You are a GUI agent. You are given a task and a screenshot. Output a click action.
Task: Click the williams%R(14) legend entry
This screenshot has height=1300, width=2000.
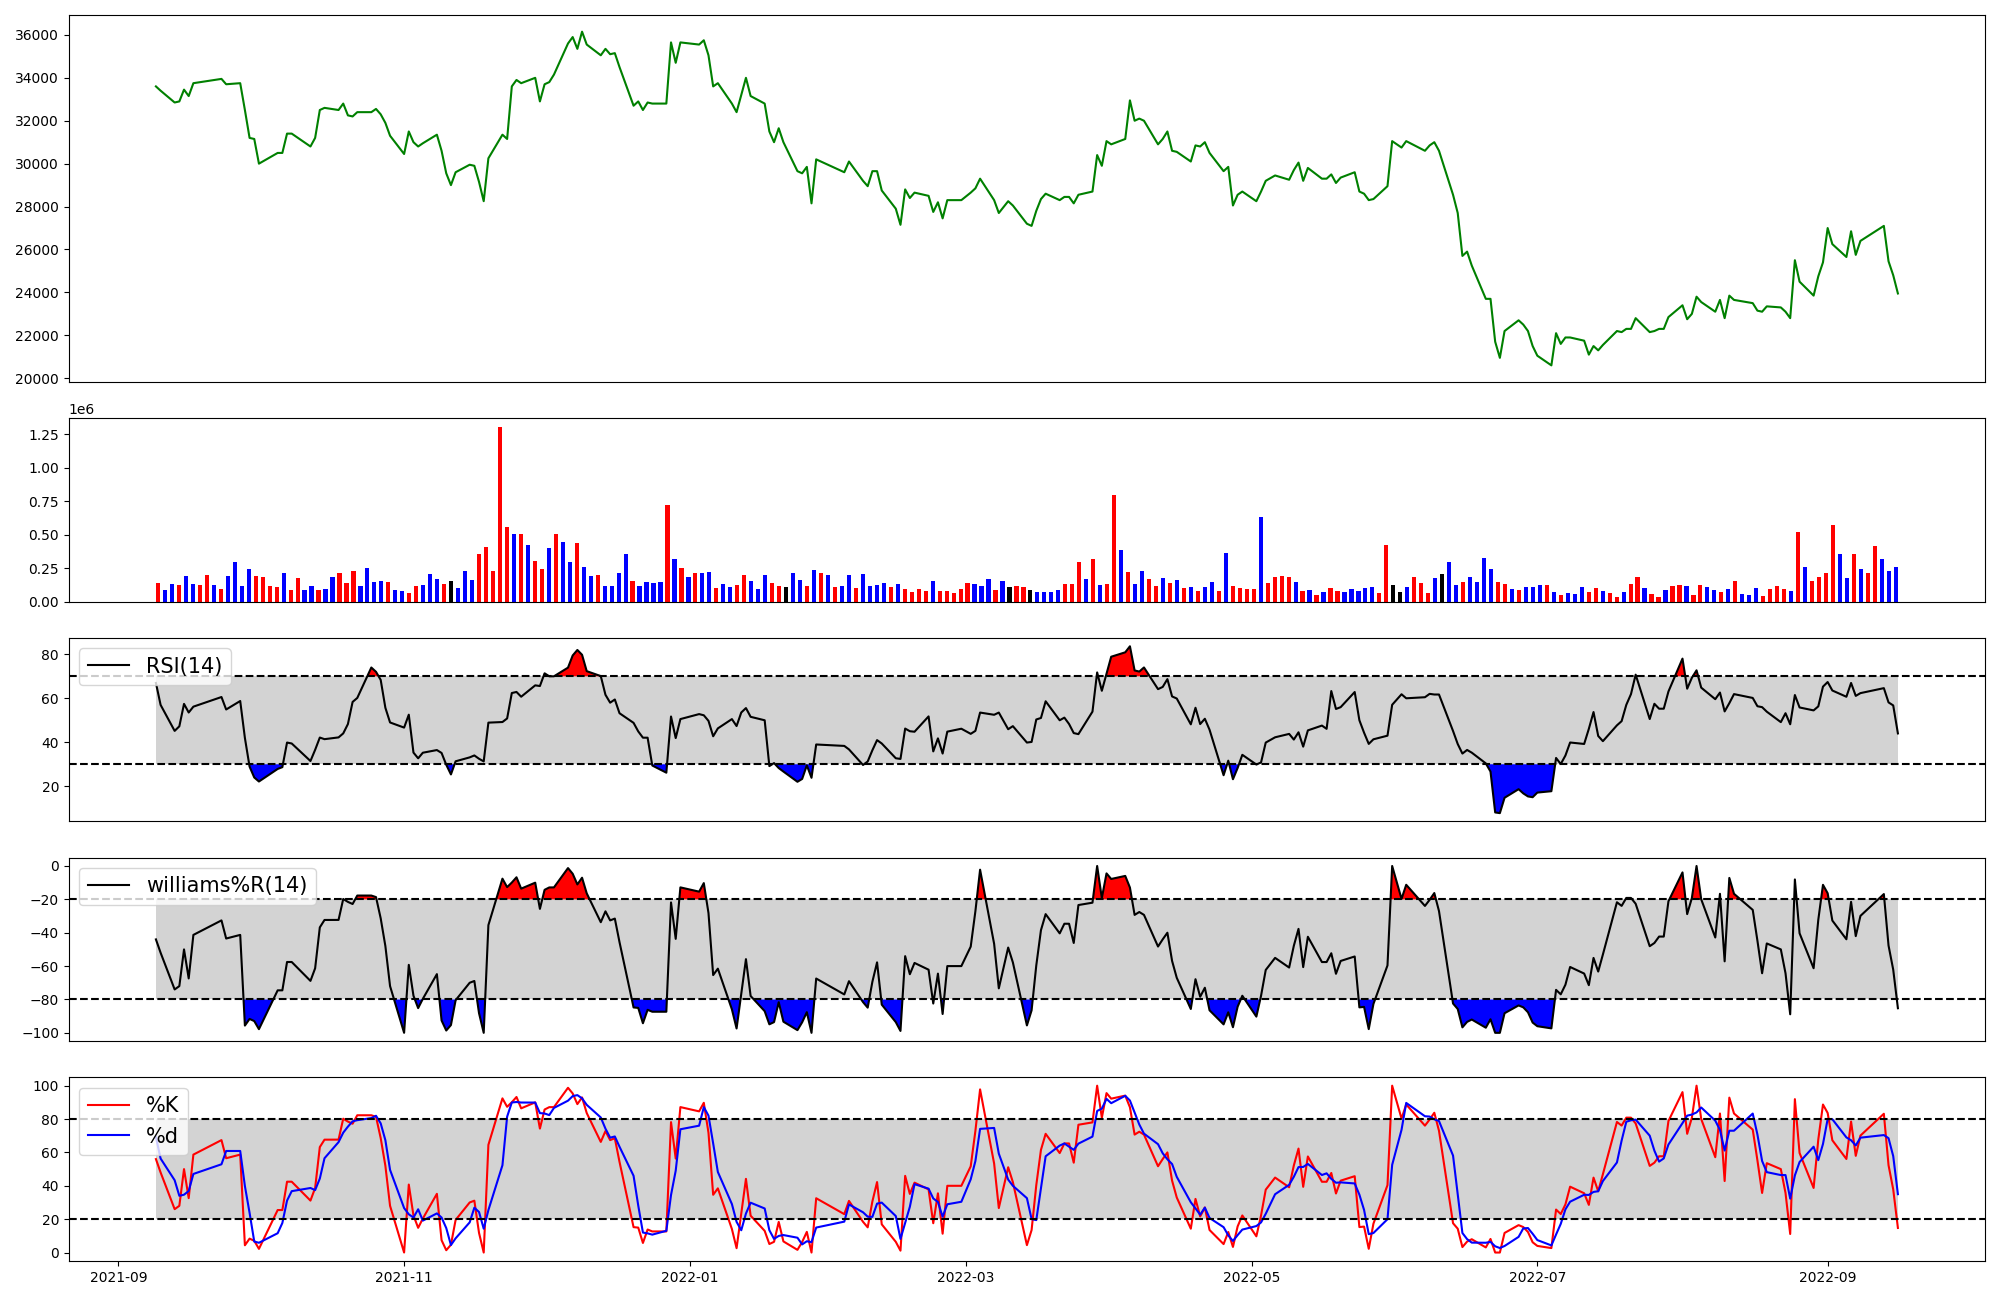coord(227,885)
